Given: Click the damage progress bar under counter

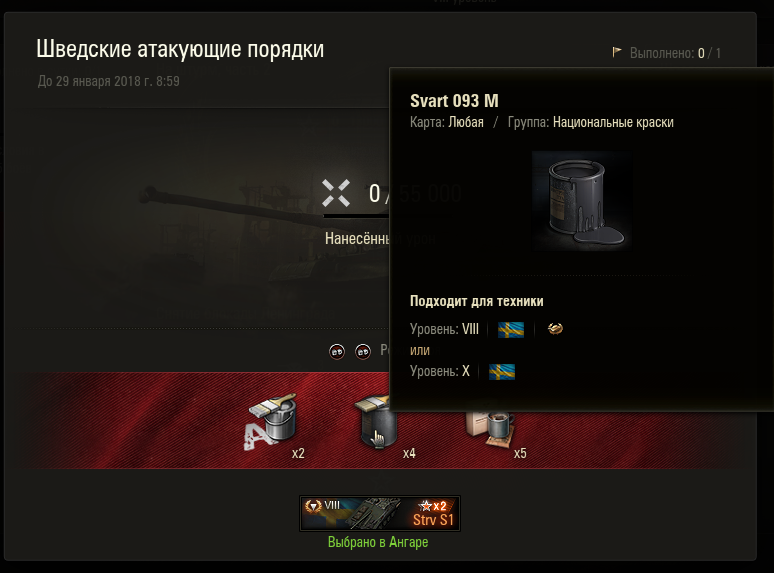Looking at the screenshot, I should 356,216.
